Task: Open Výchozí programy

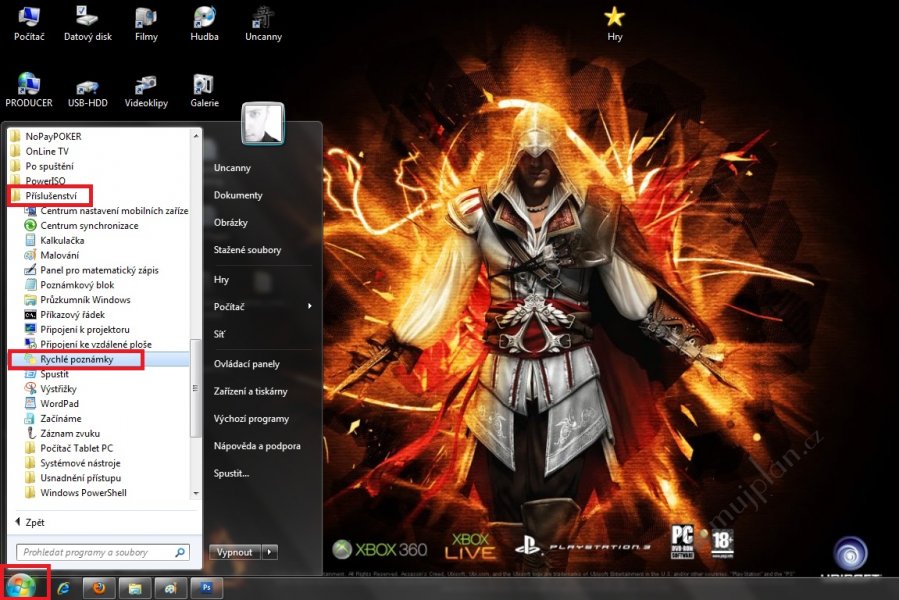Action: (x=251, y=419)
